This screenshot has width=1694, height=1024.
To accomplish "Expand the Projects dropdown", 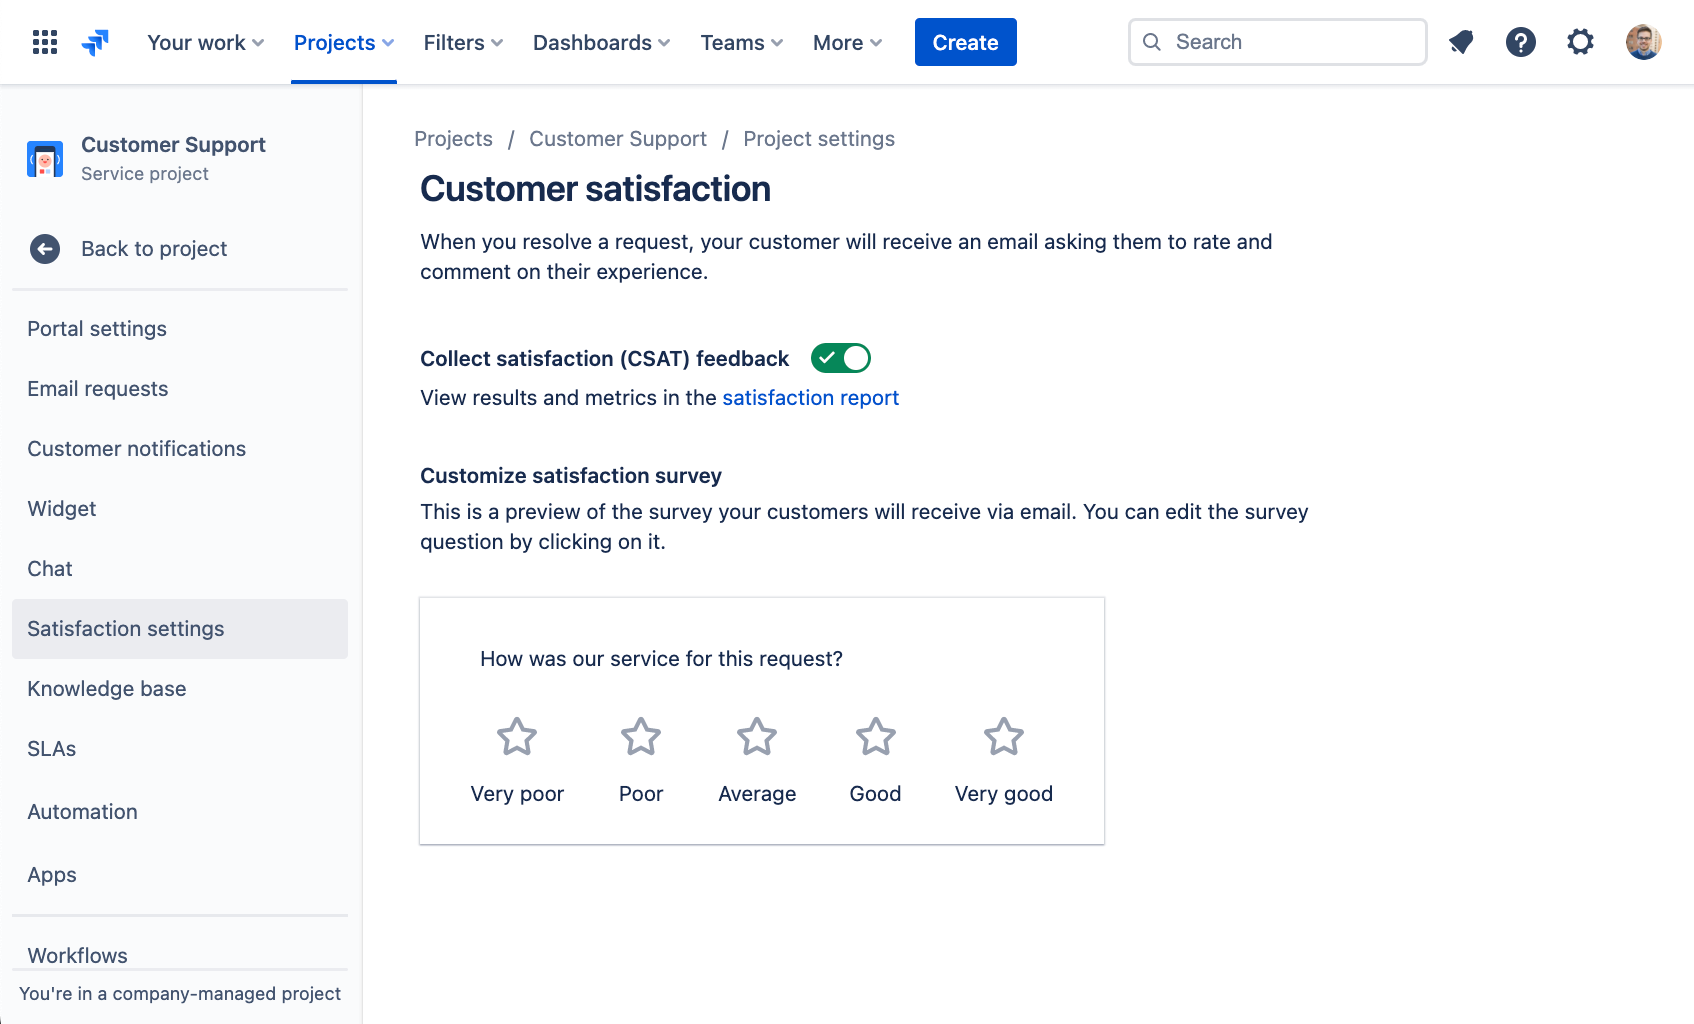I will 343,42.
